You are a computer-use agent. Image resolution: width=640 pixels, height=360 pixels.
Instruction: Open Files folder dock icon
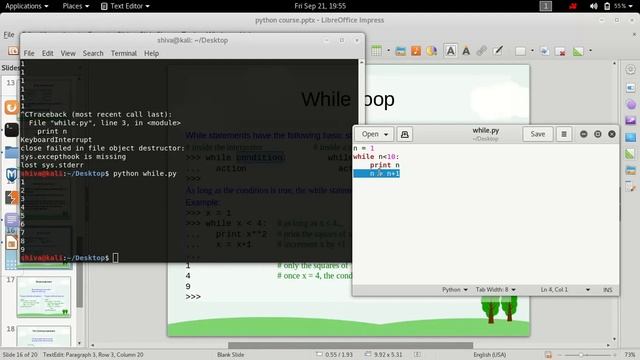coord(11,153)
